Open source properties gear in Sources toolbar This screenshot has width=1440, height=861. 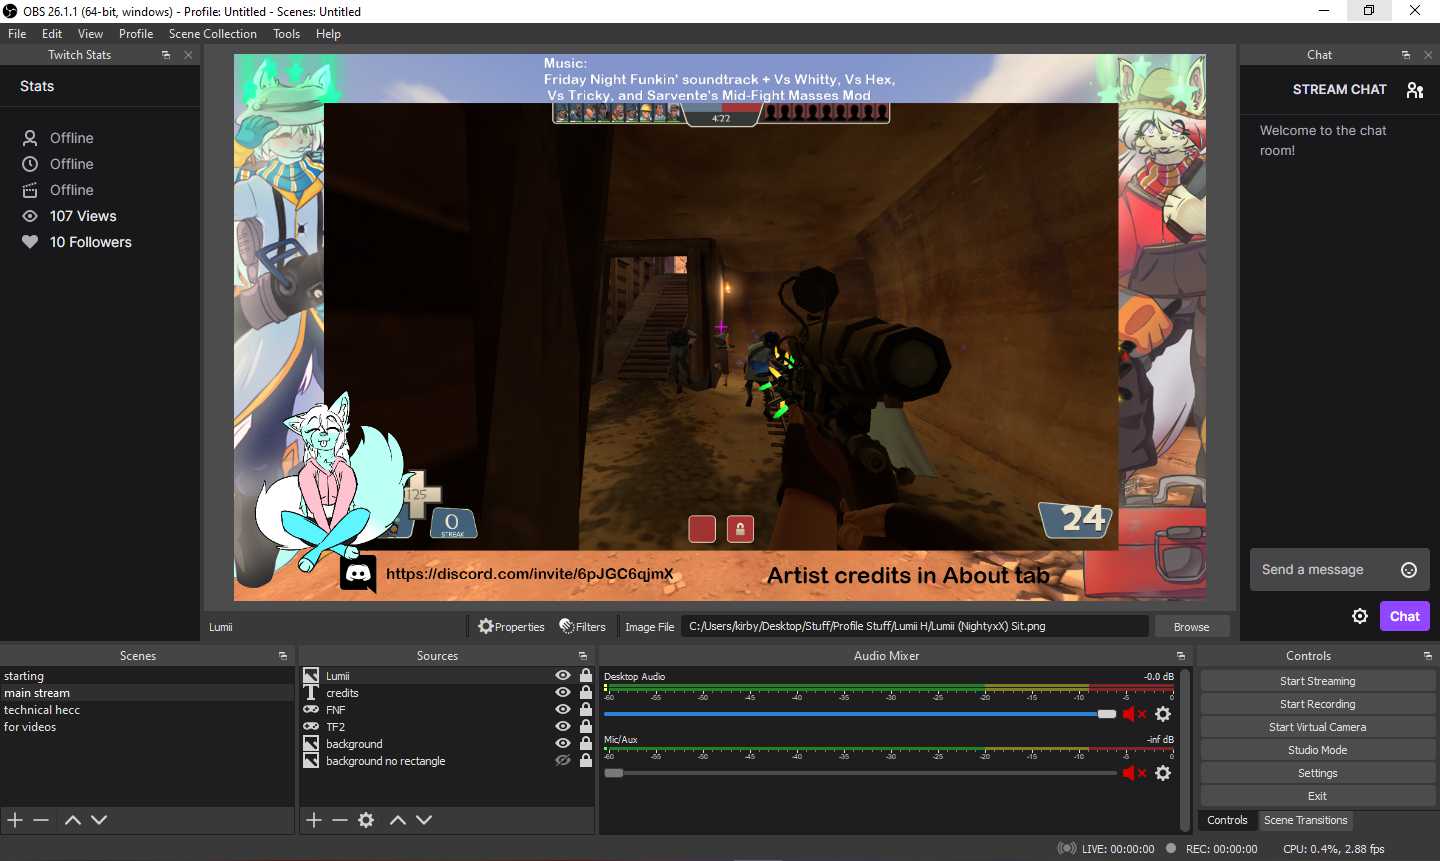pyautogui.click(x=366, y=820)
